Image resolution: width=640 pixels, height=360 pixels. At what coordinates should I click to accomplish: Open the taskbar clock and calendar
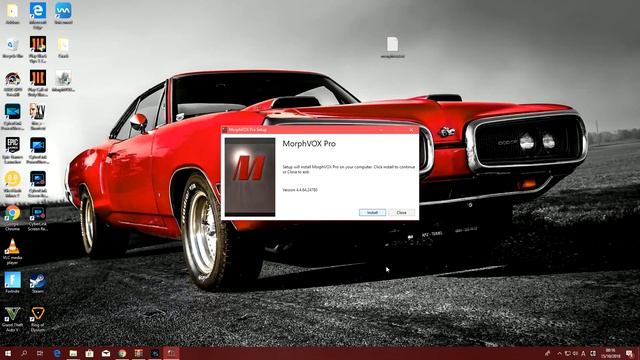coord(611,353)
